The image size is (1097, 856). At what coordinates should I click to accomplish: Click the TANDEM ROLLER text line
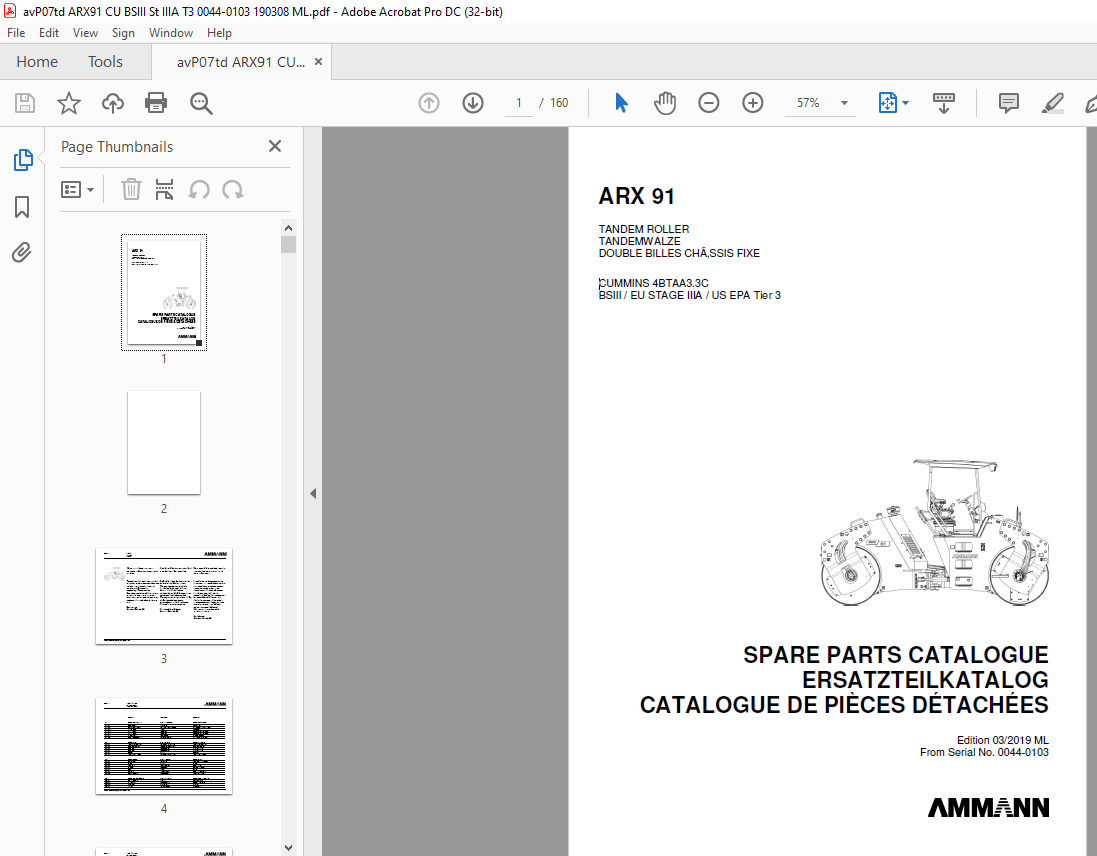(644, 229)
